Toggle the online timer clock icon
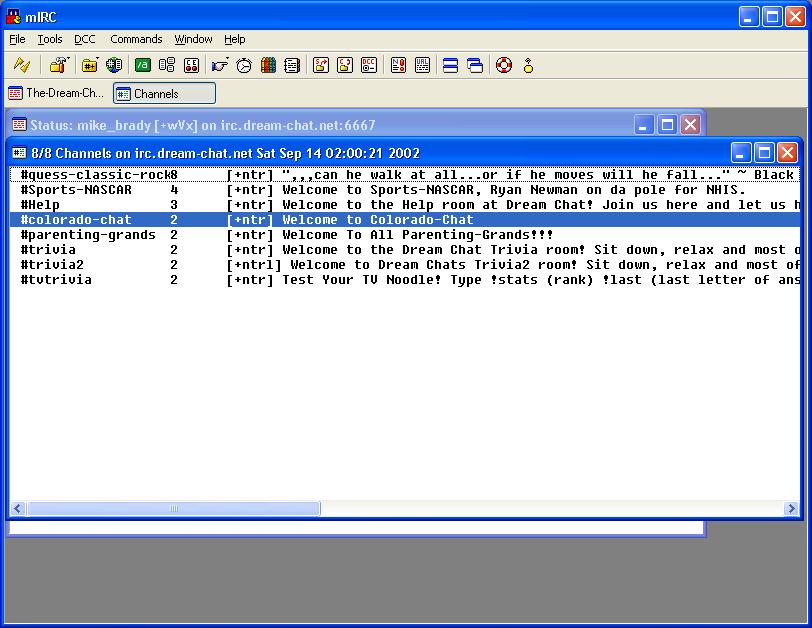Viewport: 812px width, 628px height. [x=244, y=65]
